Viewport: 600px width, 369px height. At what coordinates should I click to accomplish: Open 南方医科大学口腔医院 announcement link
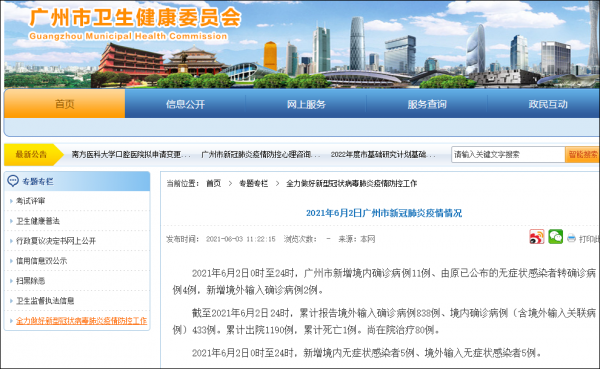pyautogui.click(x=130, y=155)
